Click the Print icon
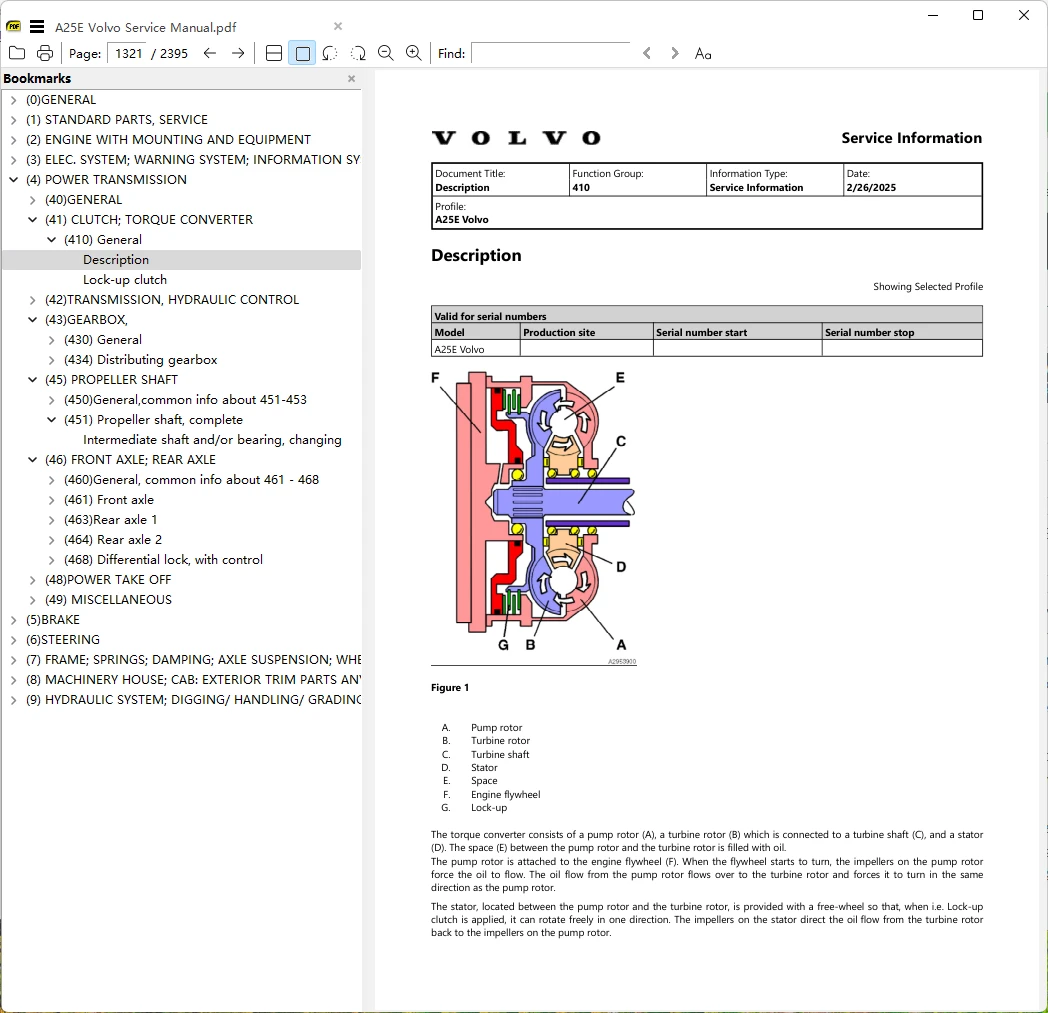1048x1013 pixels. click(45, 53)
